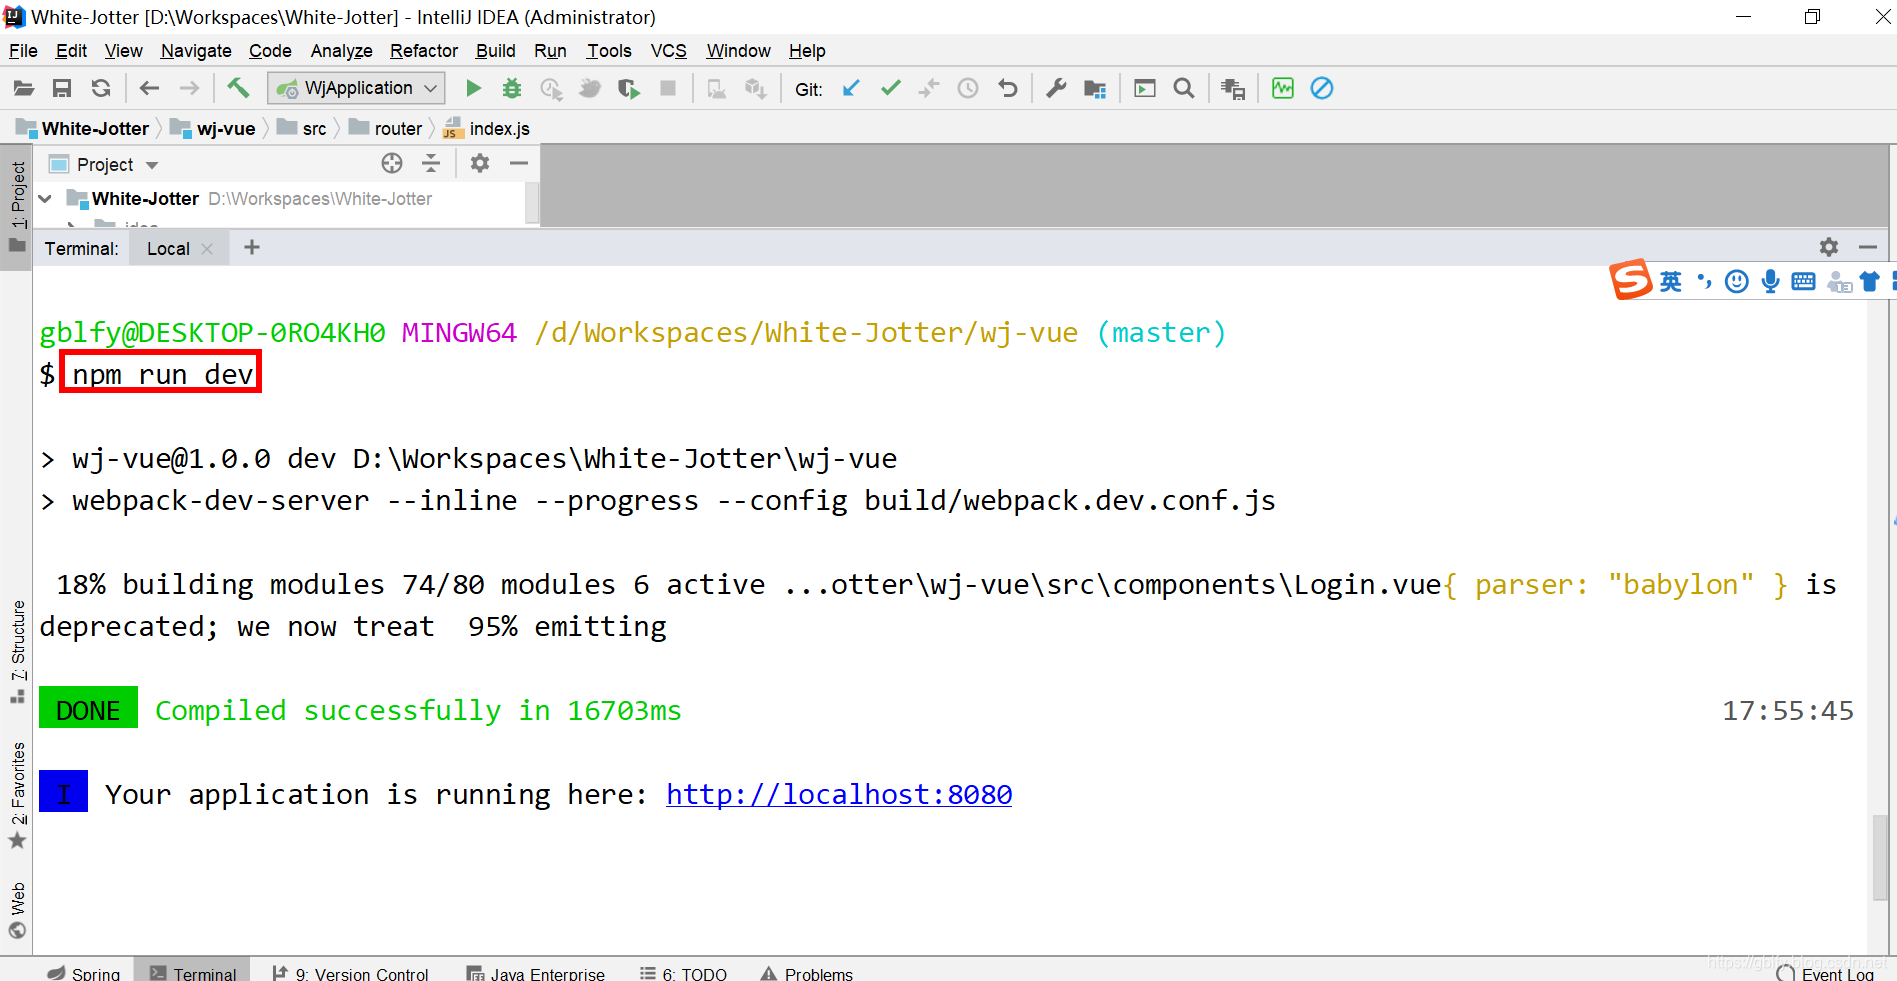Commit changes using the Git green checkmark

[x=890, y=89]
